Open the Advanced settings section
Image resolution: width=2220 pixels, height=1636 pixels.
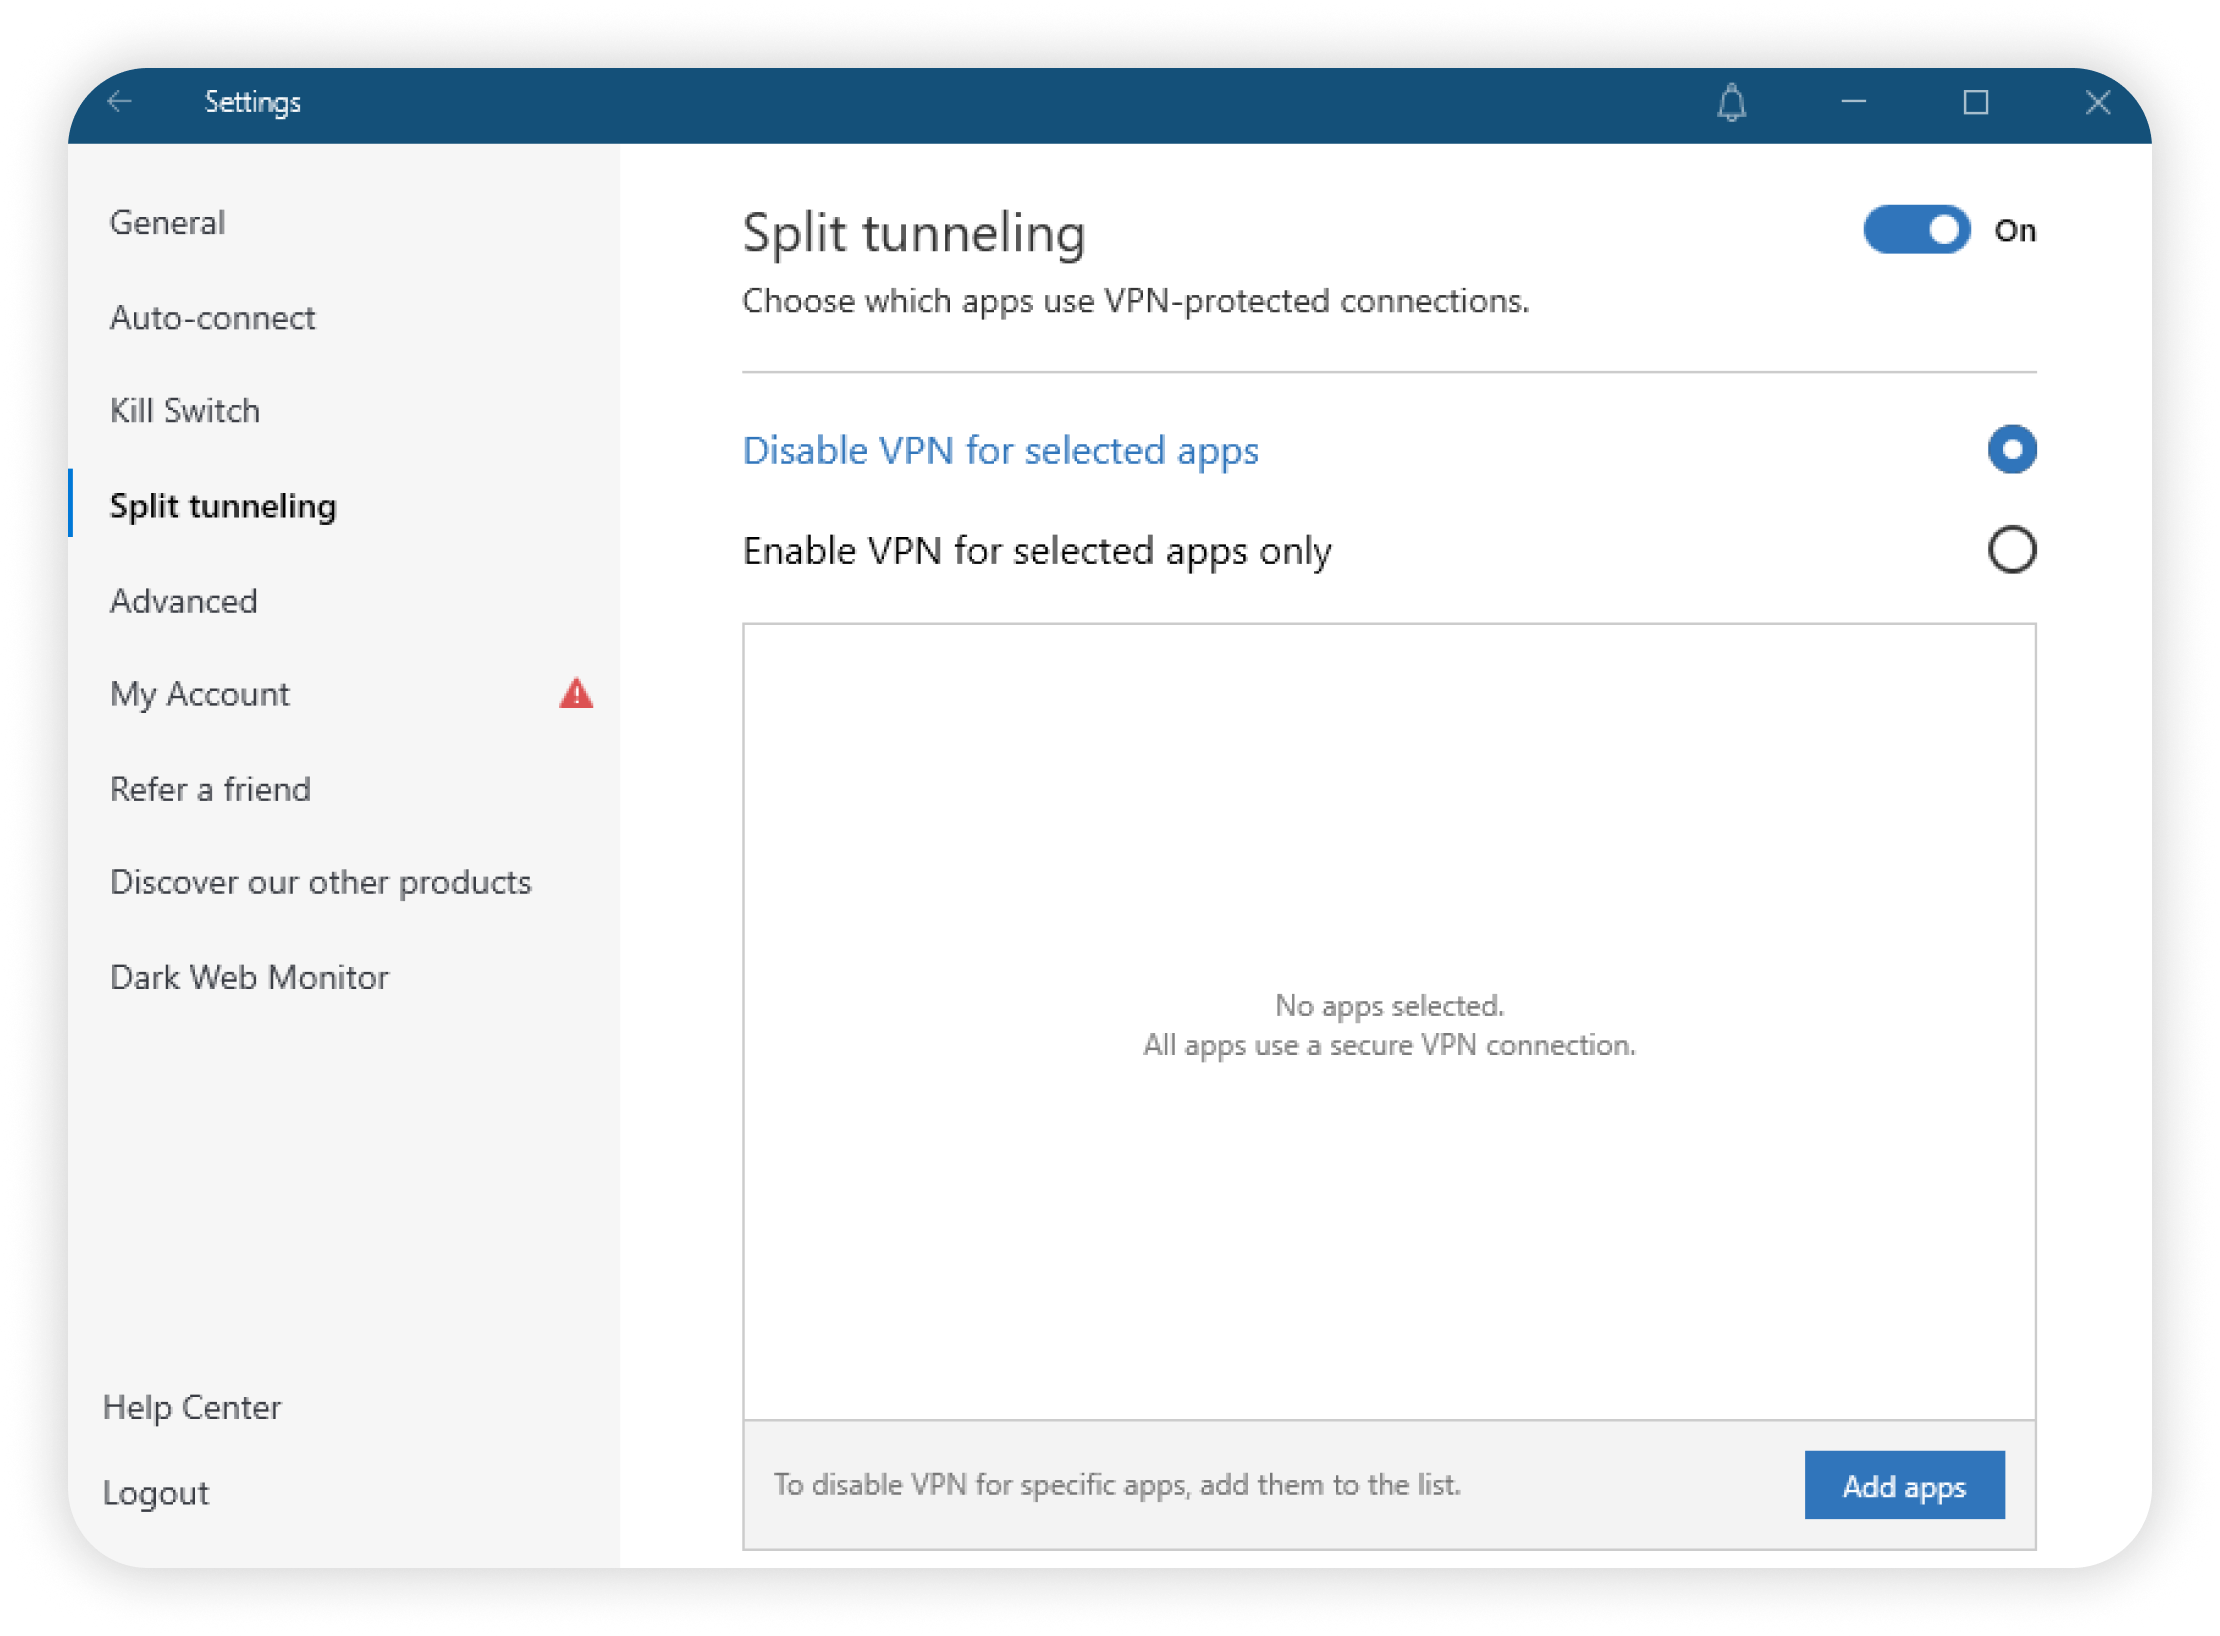click(184, 601)
